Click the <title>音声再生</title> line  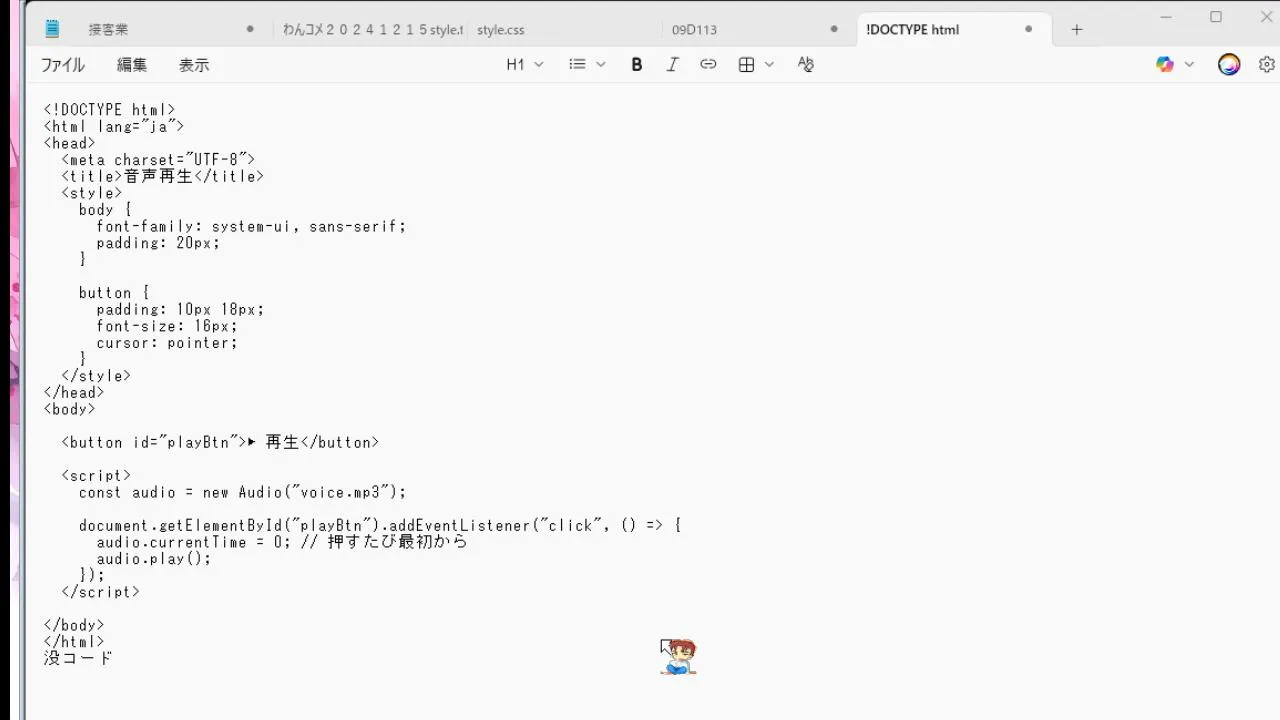click(x=162, y=176)
